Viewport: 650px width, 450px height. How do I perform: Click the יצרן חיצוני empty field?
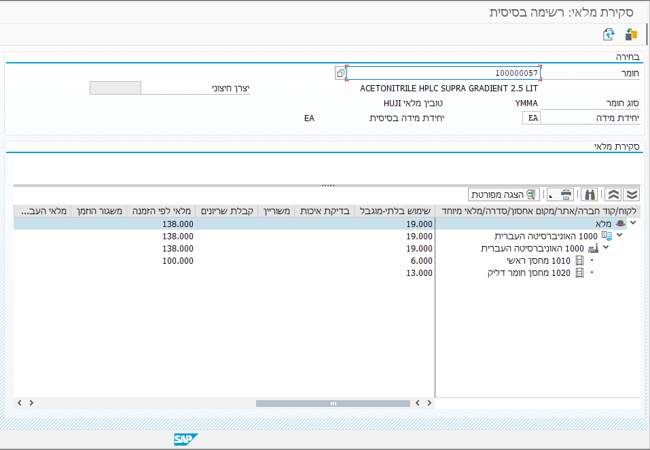click(115, 88)
